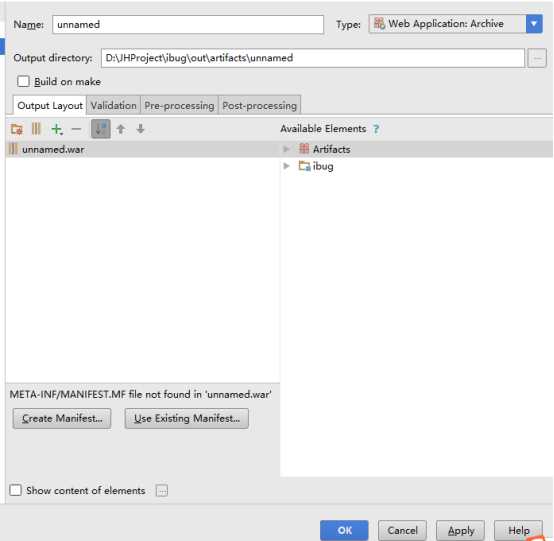This screenshot has height=541, width=554.
Task: Enable the Build on make checkbox
Action: [x=23, y=81]
